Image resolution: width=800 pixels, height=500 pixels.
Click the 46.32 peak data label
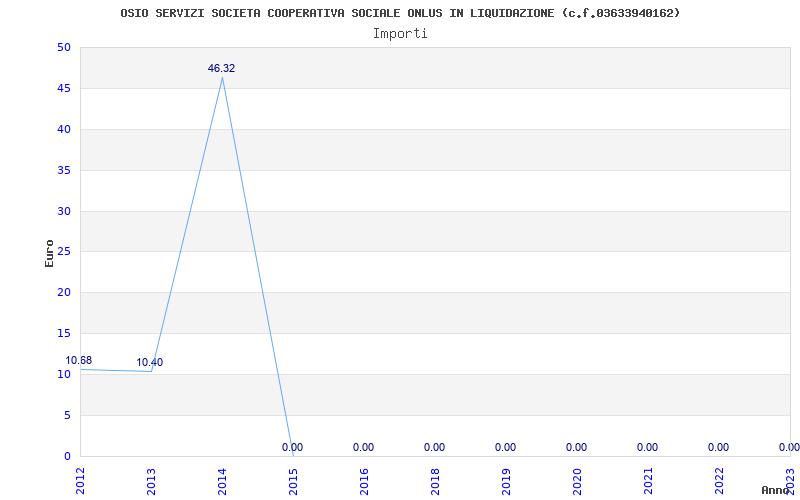point(221,68)
